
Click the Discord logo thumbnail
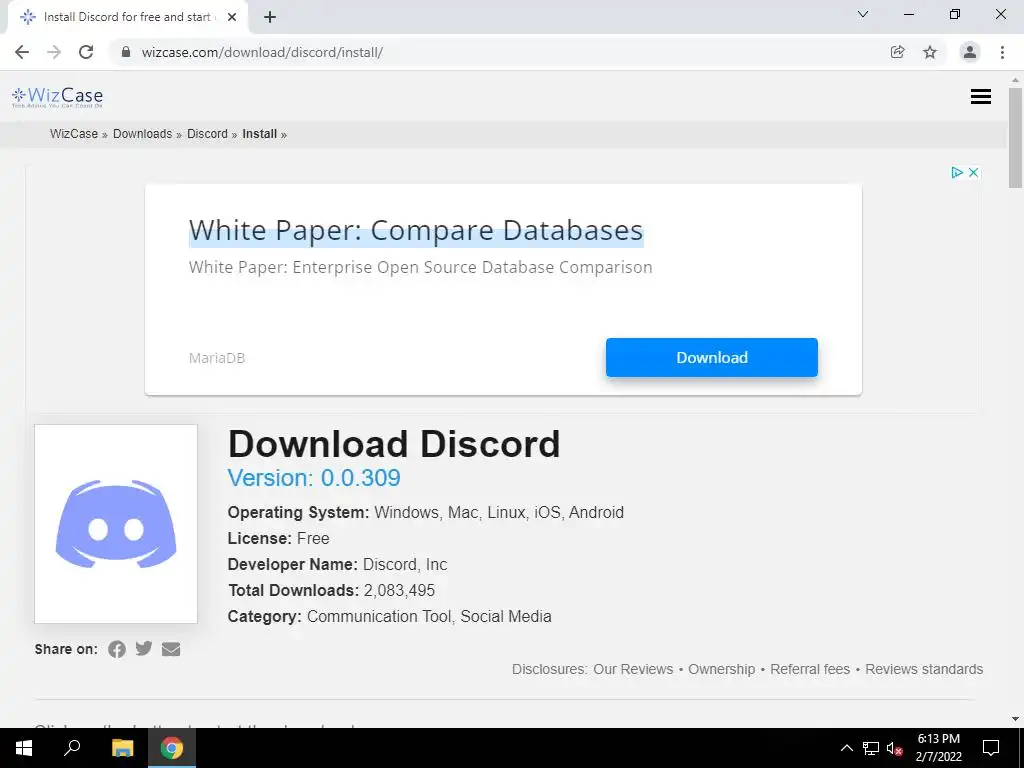pyautogui.click(x=116, y=524)
